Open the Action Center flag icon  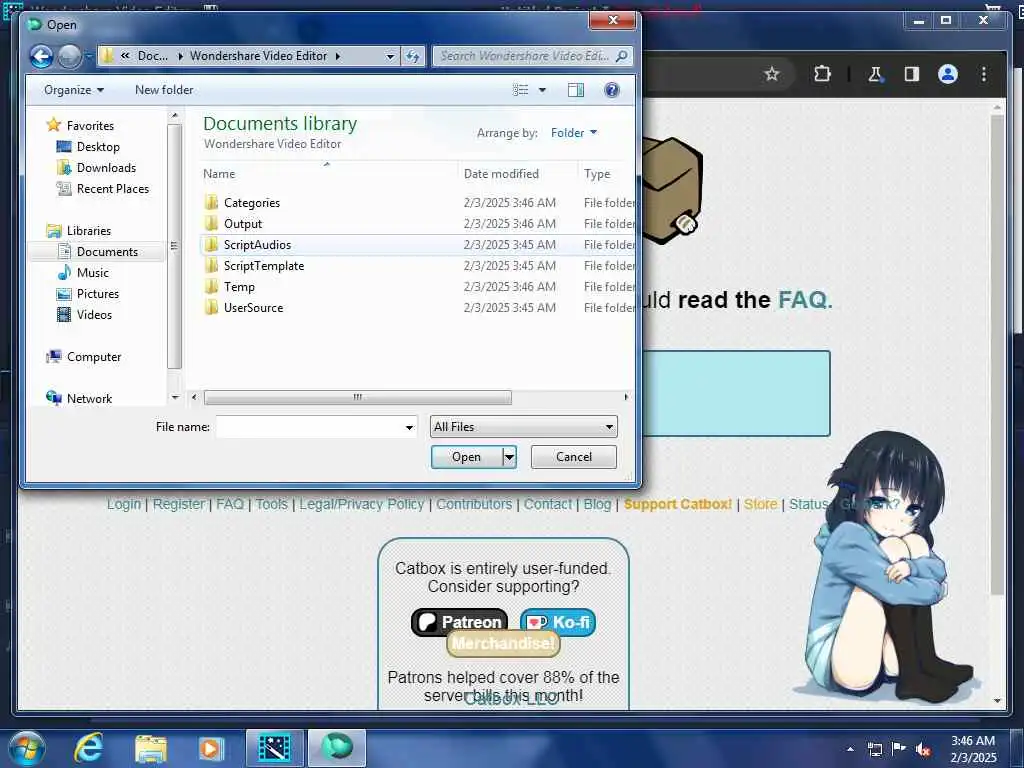(x=899, y=749)
